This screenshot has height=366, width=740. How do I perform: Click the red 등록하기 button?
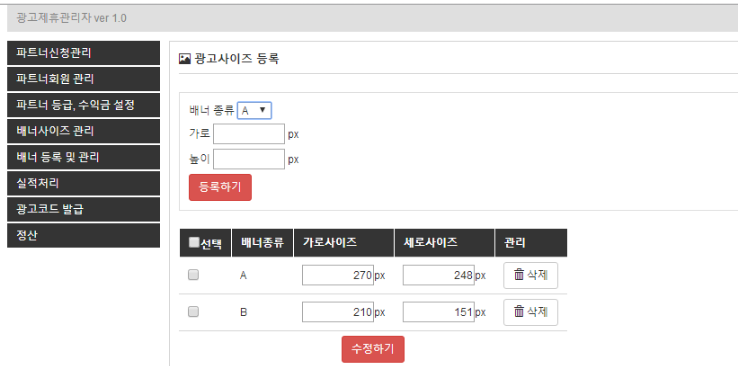tap(220, 187)
